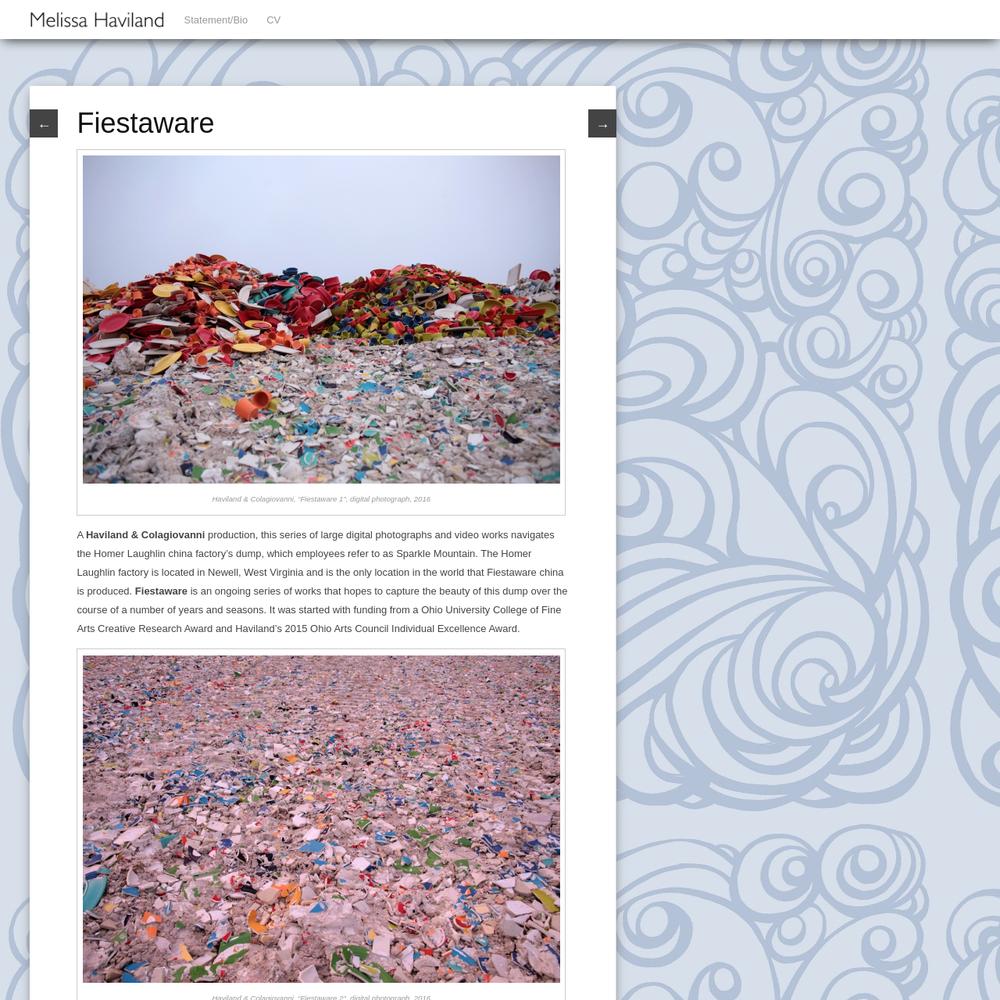
Task: Click the Fiestaware 2 caption at page bottom
Action: pyautogui.click(x=321, y=997)
